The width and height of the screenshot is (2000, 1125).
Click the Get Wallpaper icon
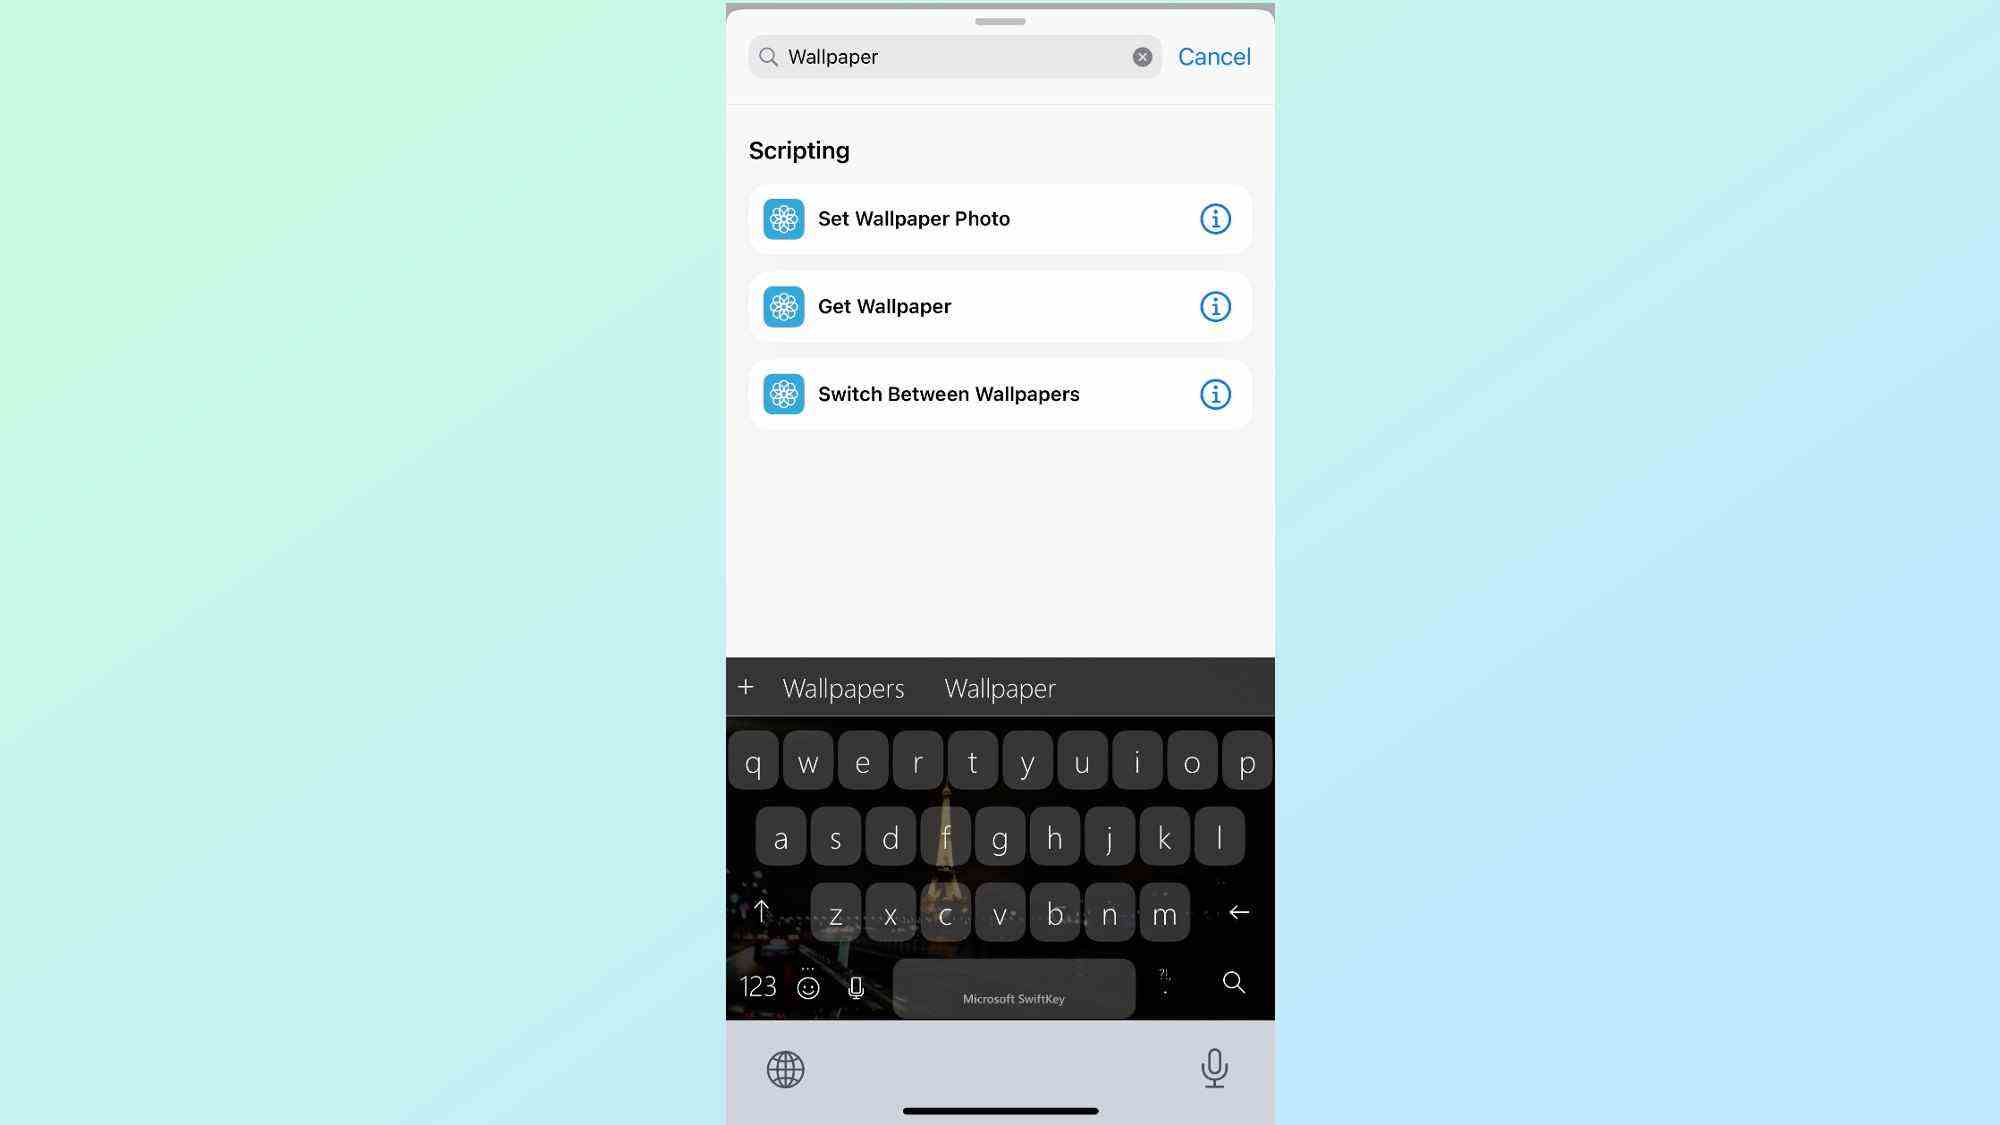(783, 306)
